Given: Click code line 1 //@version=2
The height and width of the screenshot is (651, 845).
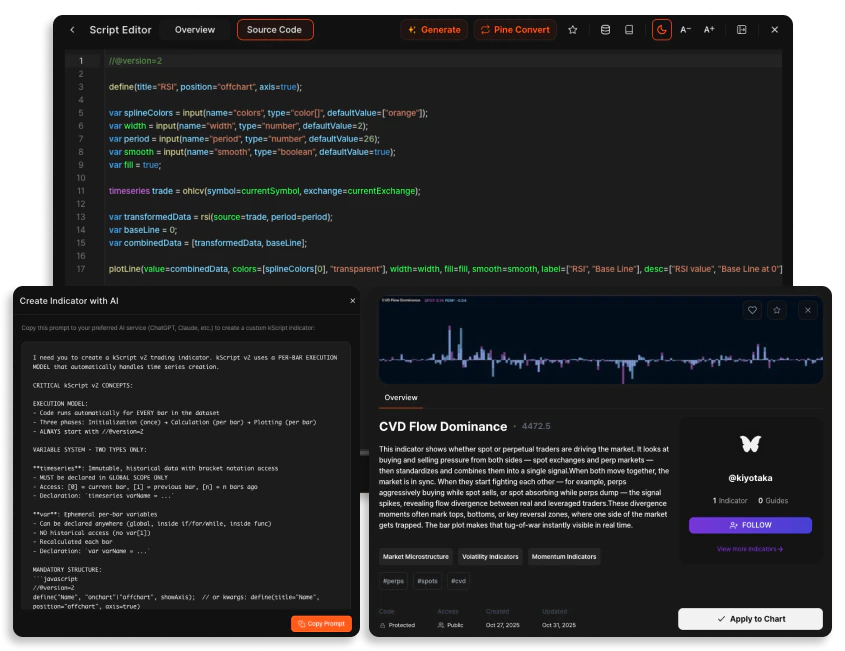Looking at the screenshot, I should (x=135, y=61).
